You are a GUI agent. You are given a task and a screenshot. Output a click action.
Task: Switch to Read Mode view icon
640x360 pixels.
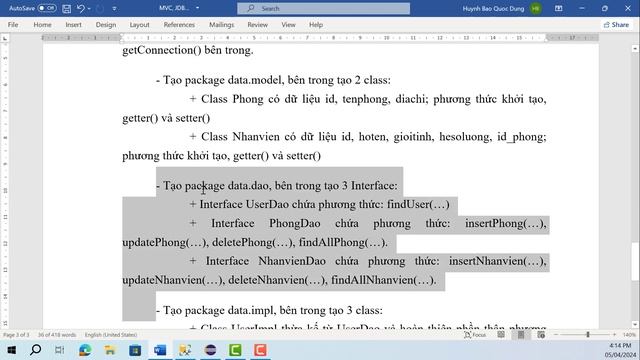coord(501,335)
